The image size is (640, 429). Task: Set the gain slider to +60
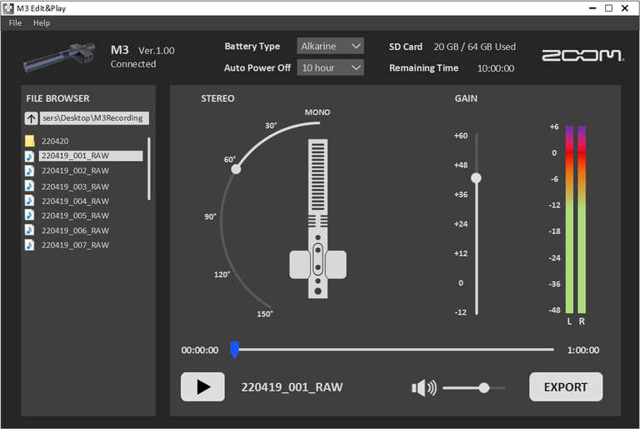click(x=476, y=136)
